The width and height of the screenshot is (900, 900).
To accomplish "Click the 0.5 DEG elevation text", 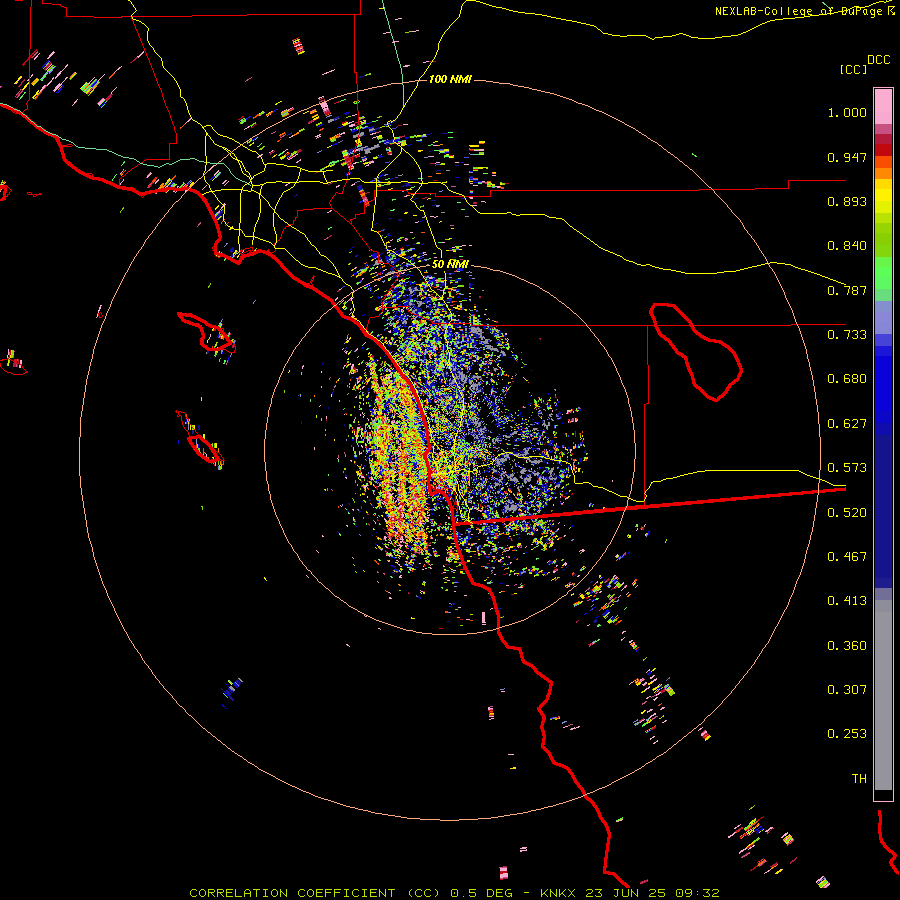I will point(484,893).
